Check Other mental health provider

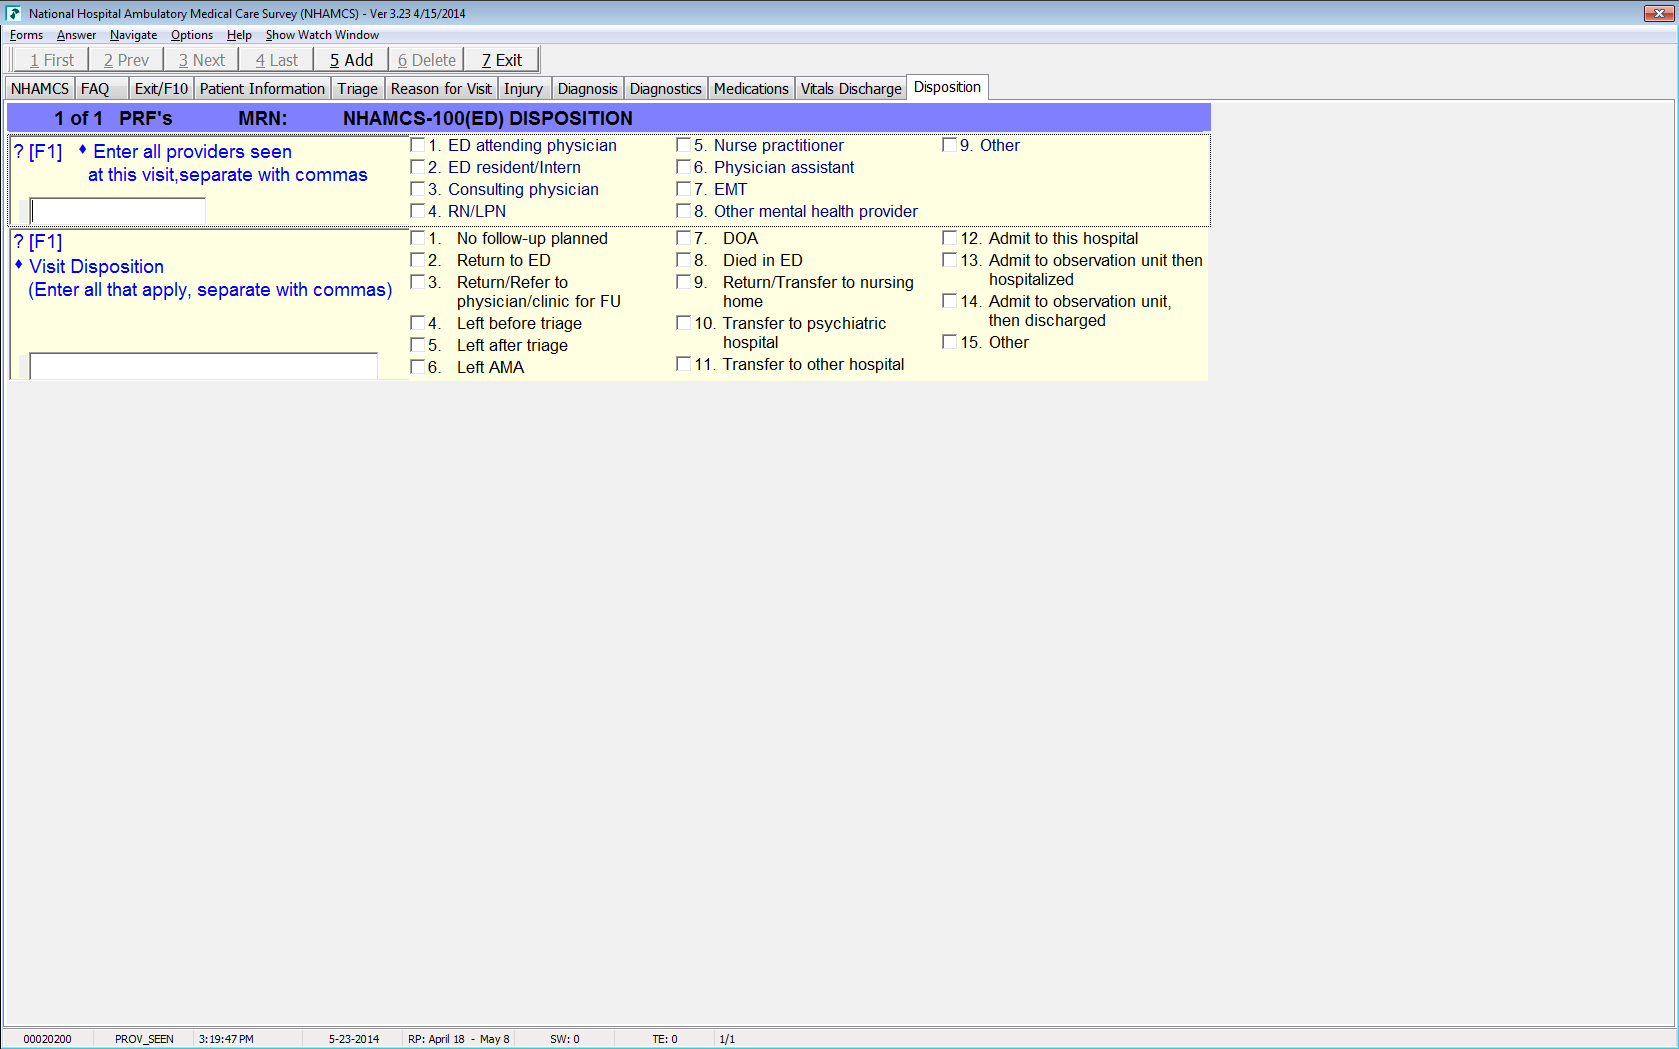click(684, 211)
